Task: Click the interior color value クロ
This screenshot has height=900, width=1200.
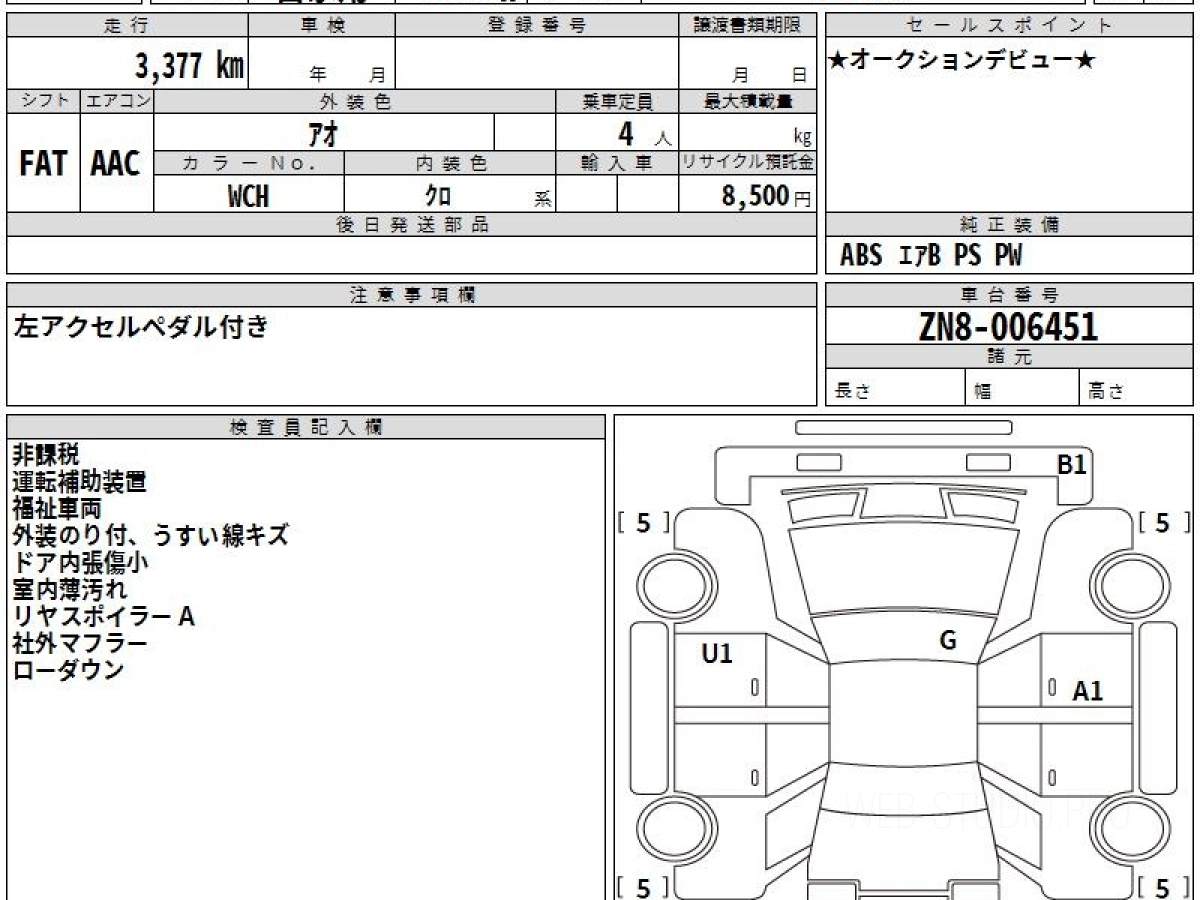Action: tap(438, 196)
